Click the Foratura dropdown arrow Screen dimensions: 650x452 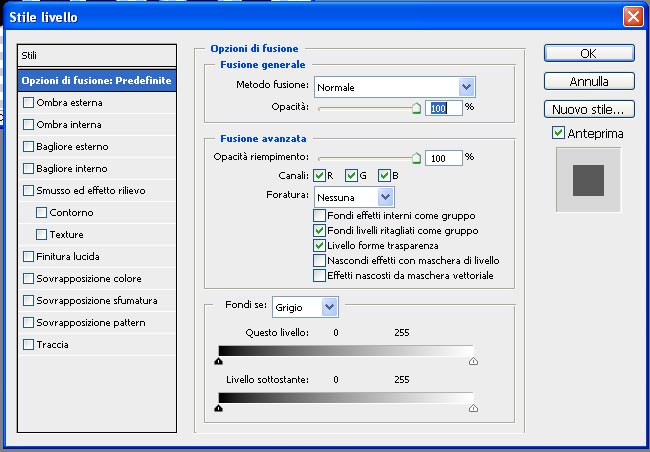coord(386,197)
